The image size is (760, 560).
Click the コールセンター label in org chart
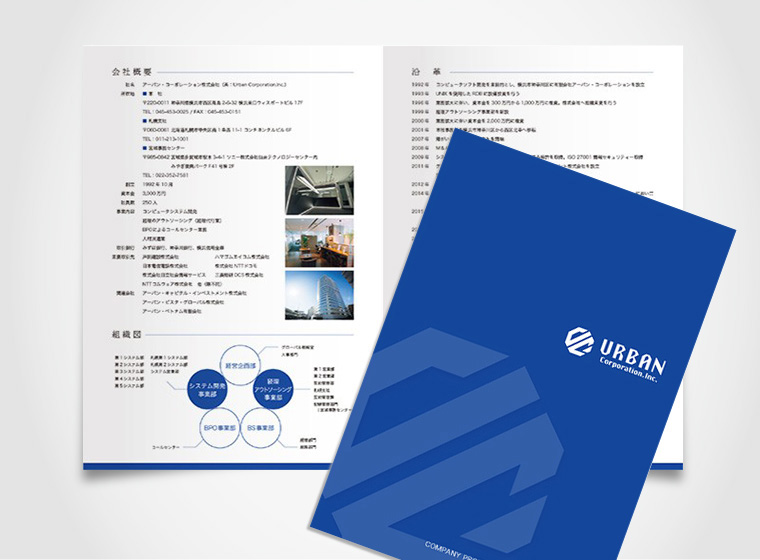coord(165,446)
